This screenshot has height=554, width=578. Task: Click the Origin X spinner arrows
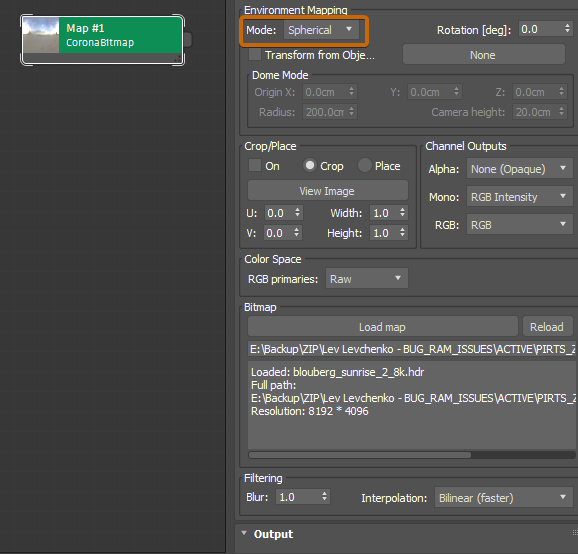pyautogui.click(x=352, y=91)
